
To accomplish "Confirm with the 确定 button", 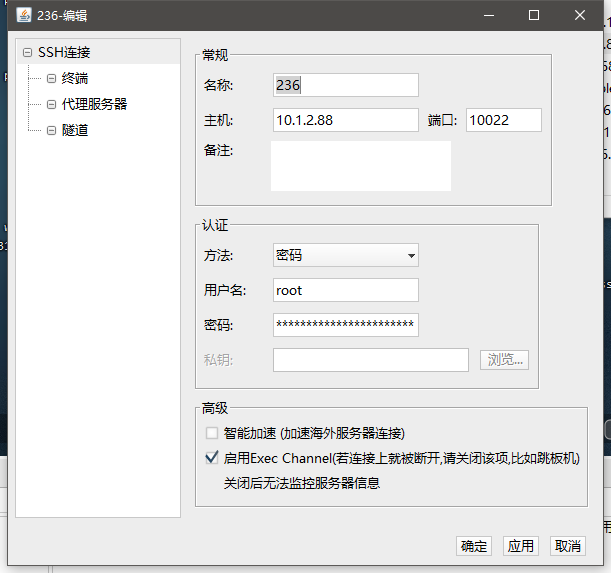I will click(x=474, y=546).
